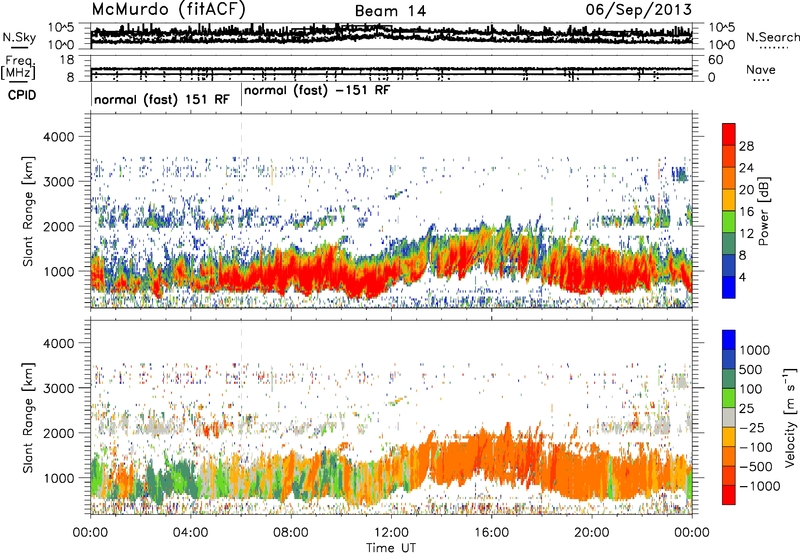Click the "2000" tick in the power panel

[59, 226]
